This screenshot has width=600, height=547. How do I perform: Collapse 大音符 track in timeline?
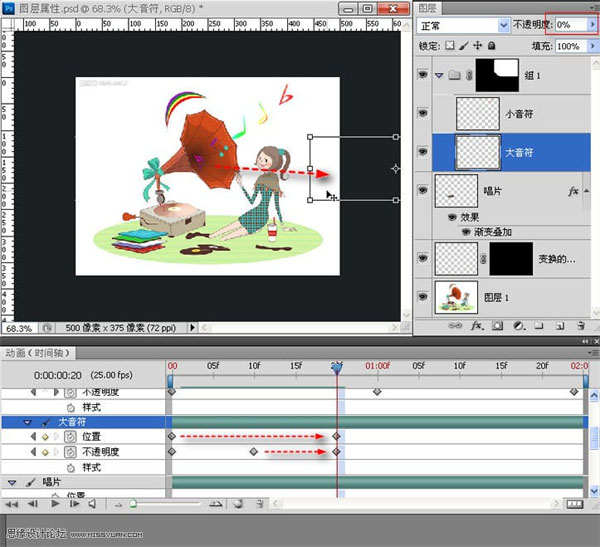(28, 423)
